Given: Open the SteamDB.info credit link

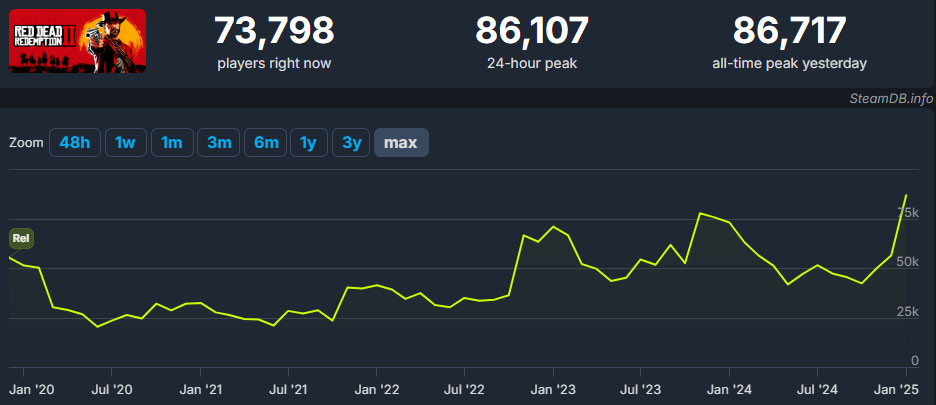Looking at the screenshot, I should tap(892, 99).
